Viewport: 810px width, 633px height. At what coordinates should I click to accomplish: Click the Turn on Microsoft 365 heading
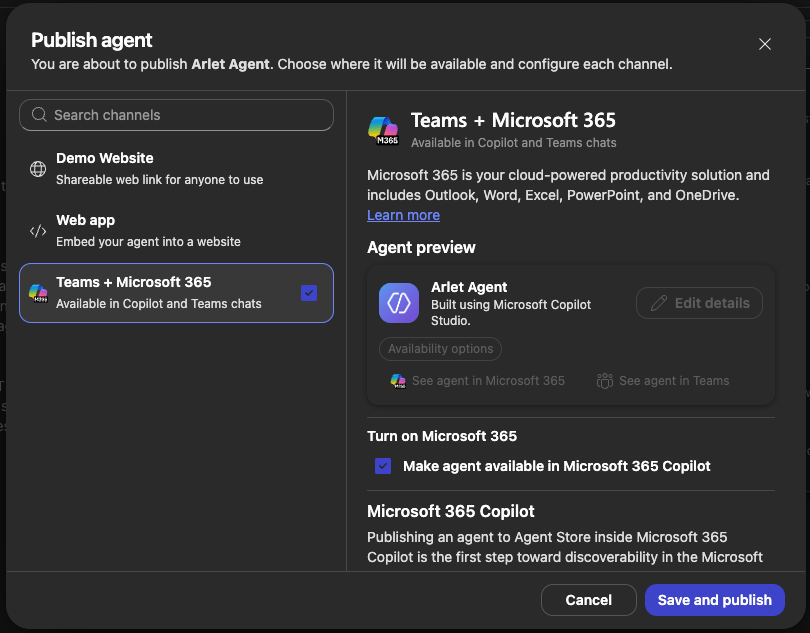pyautogui.click(x=442, y=436)
